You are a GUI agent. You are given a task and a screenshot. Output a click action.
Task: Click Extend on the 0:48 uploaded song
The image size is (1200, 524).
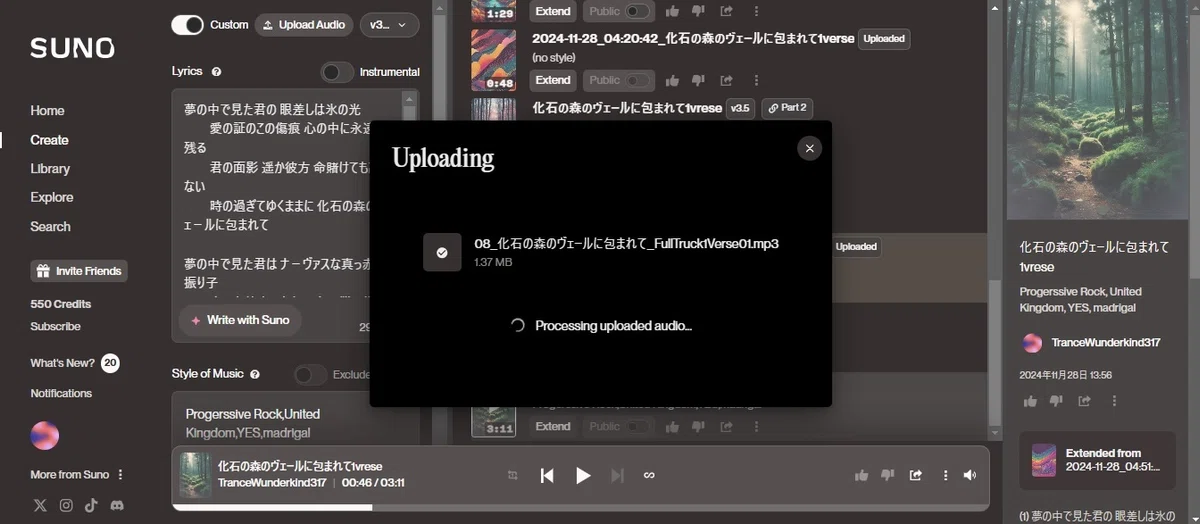(553, 80)
